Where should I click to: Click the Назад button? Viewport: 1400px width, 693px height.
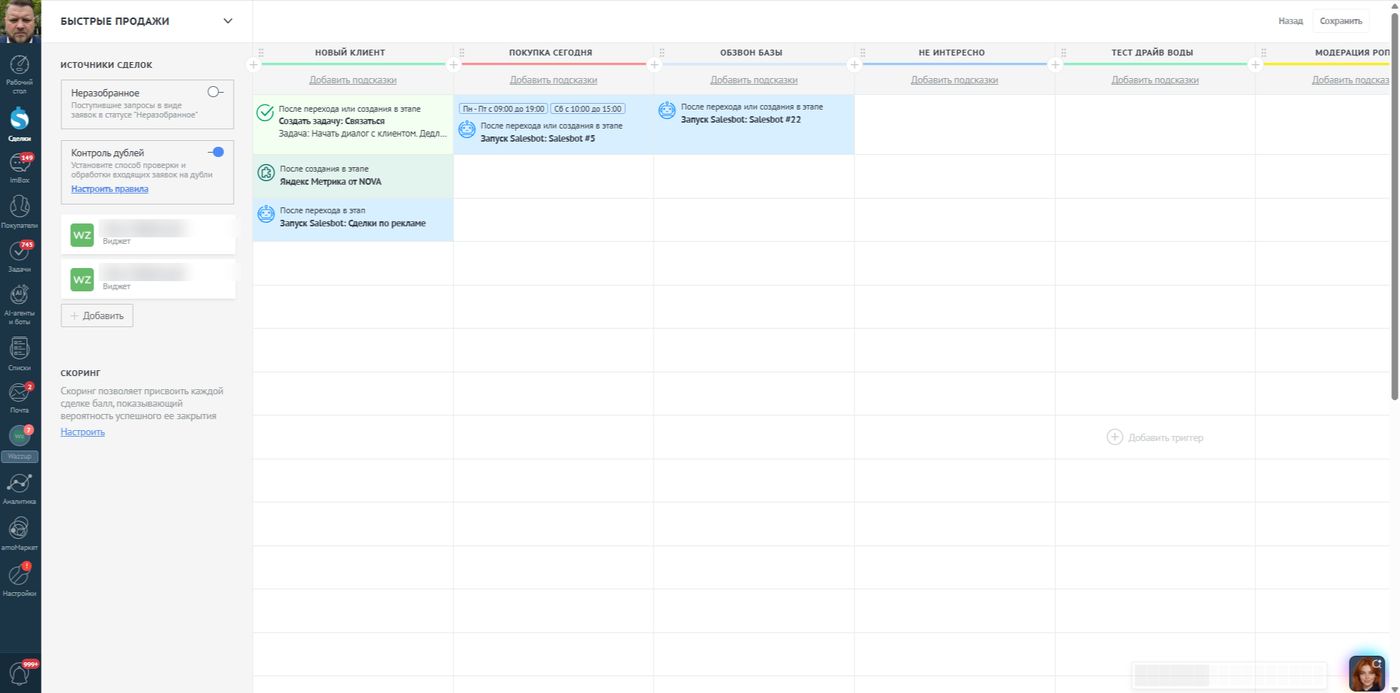(1290, 21)
